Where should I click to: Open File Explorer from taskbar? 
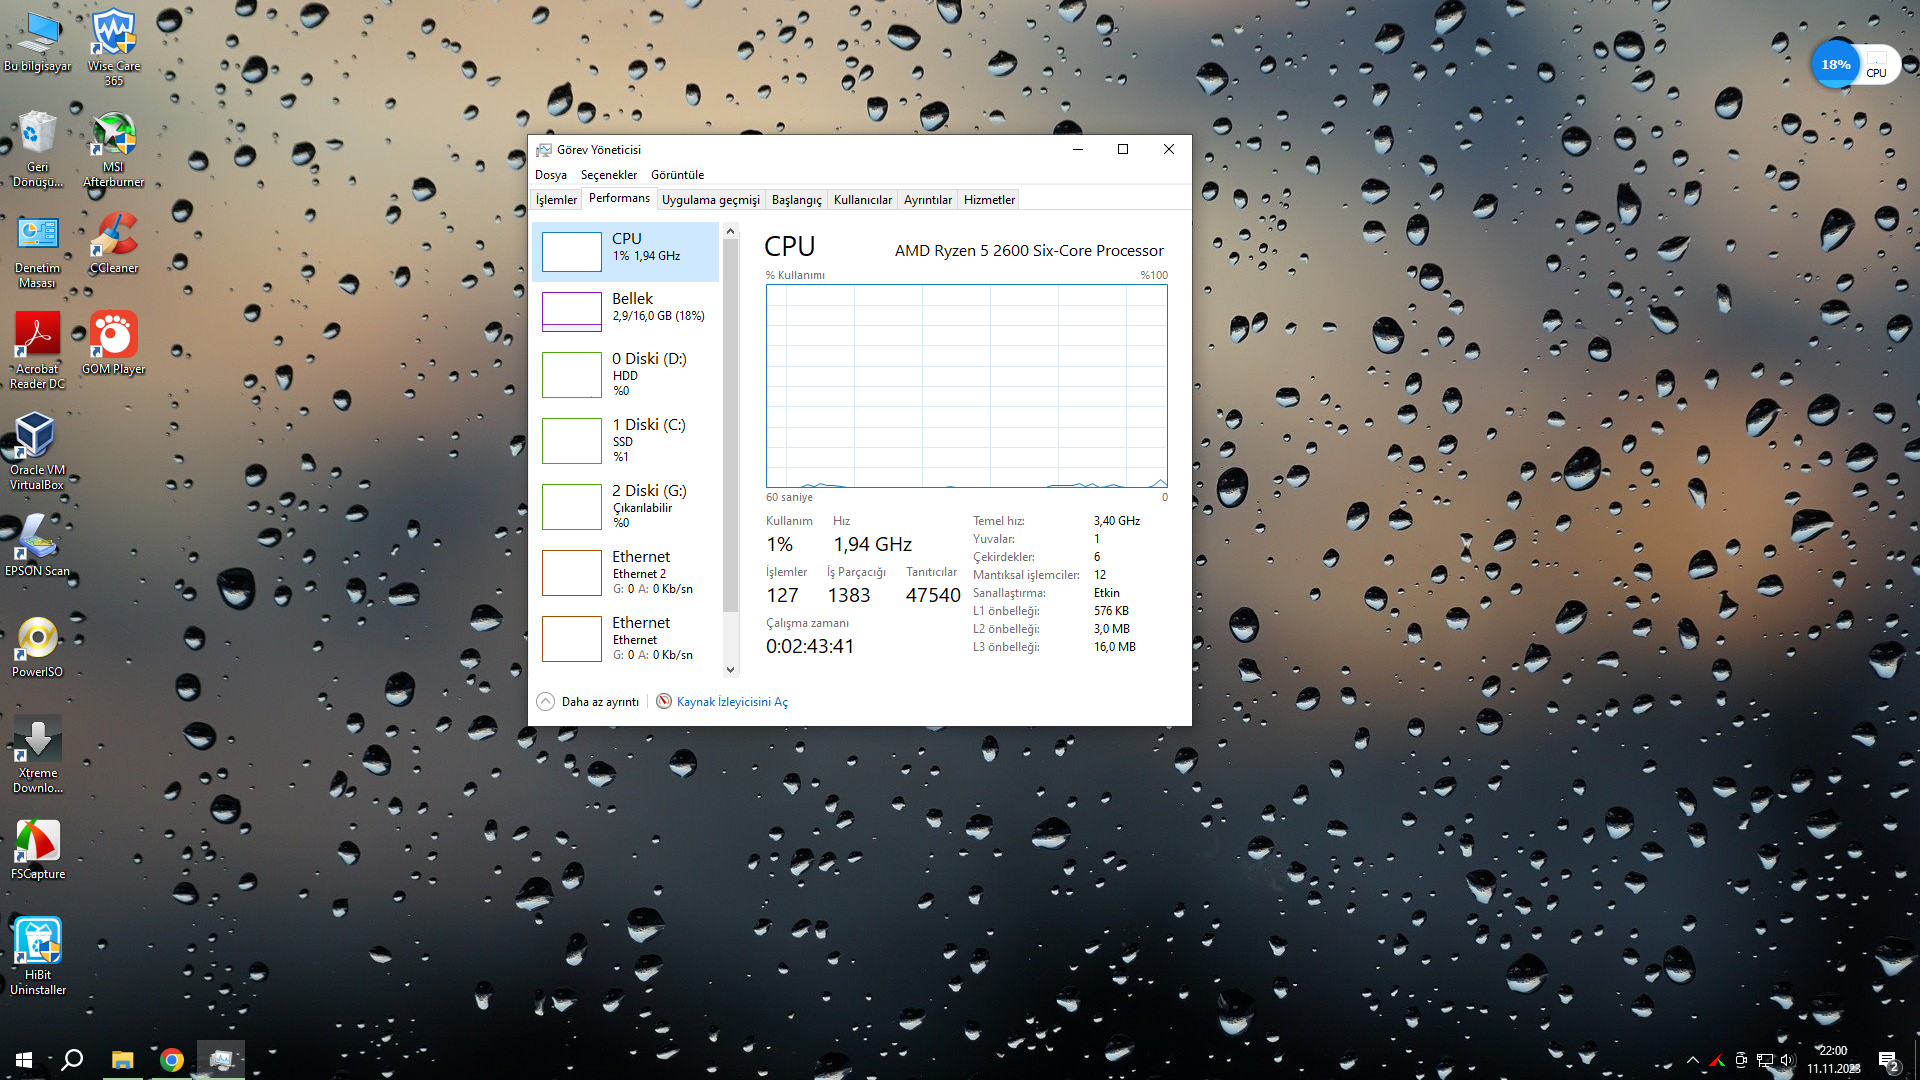point(122,1060)
